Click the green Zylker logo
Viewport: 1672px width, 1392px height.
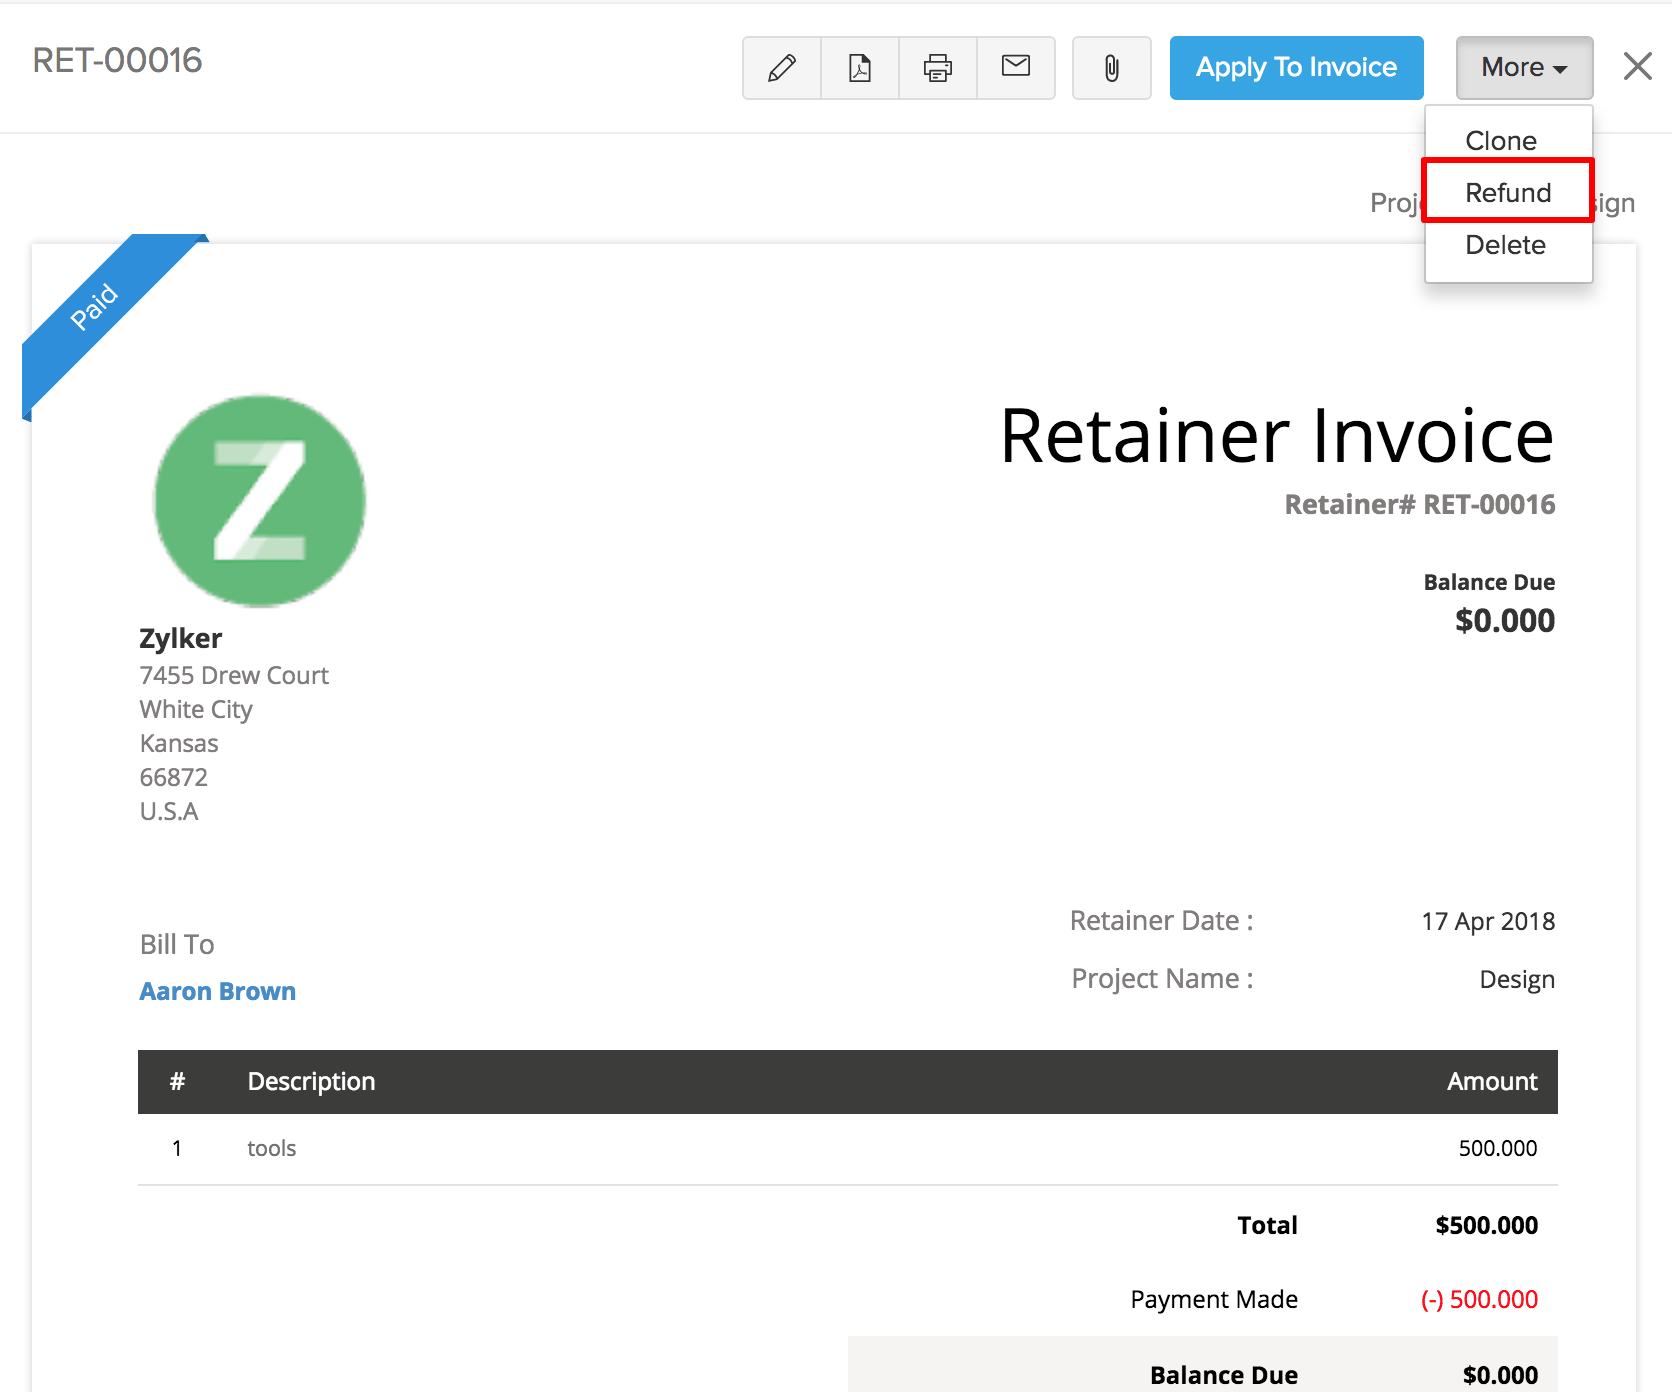(260, 500)
